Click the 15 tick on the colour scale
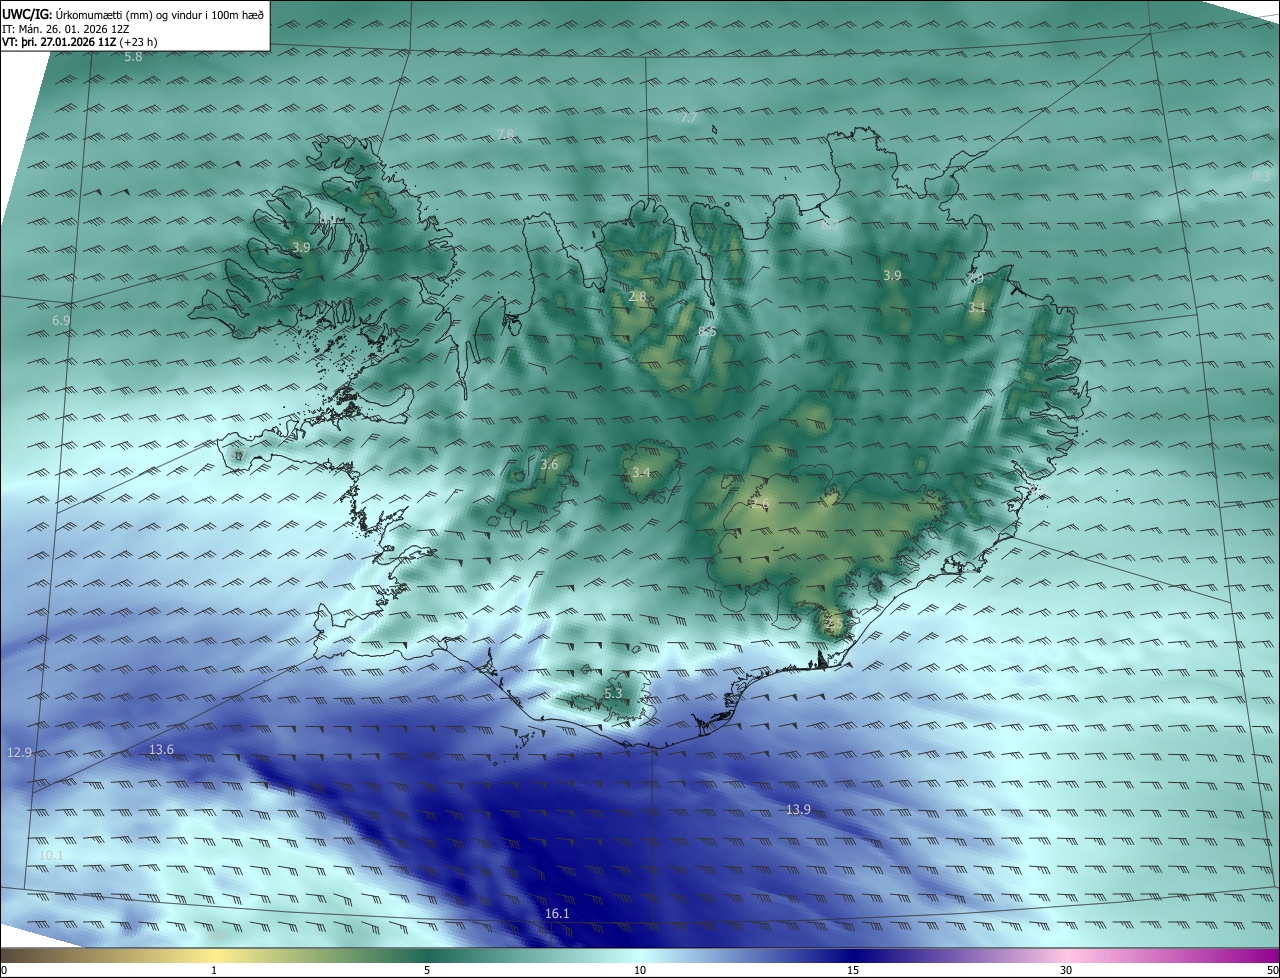1280x978 pixels. tap(853, 970)
